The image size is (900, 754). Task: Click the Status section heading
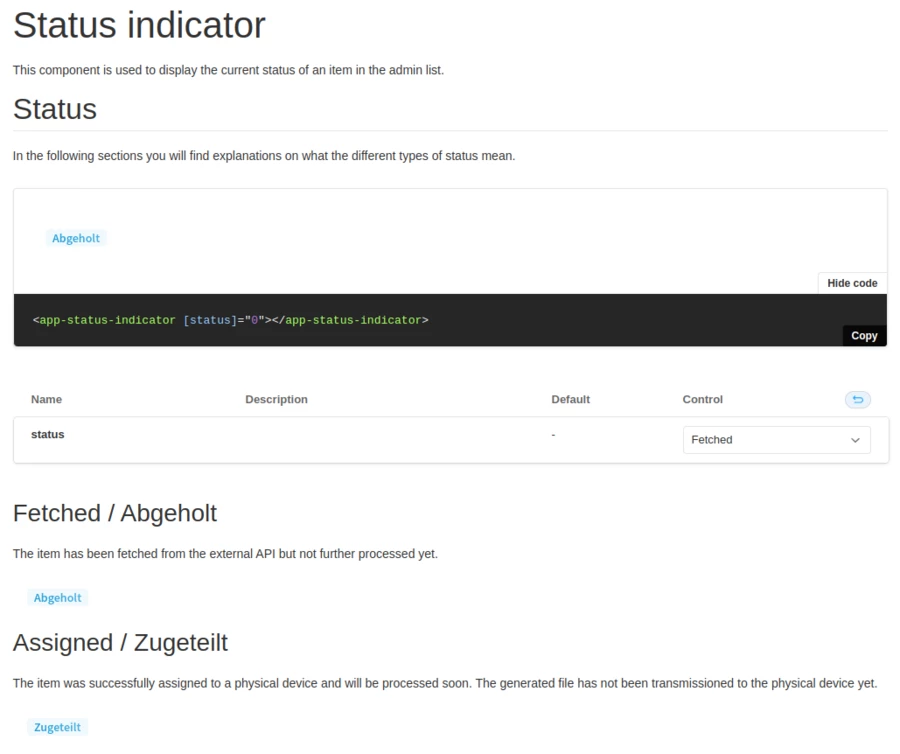pos(54,109)
